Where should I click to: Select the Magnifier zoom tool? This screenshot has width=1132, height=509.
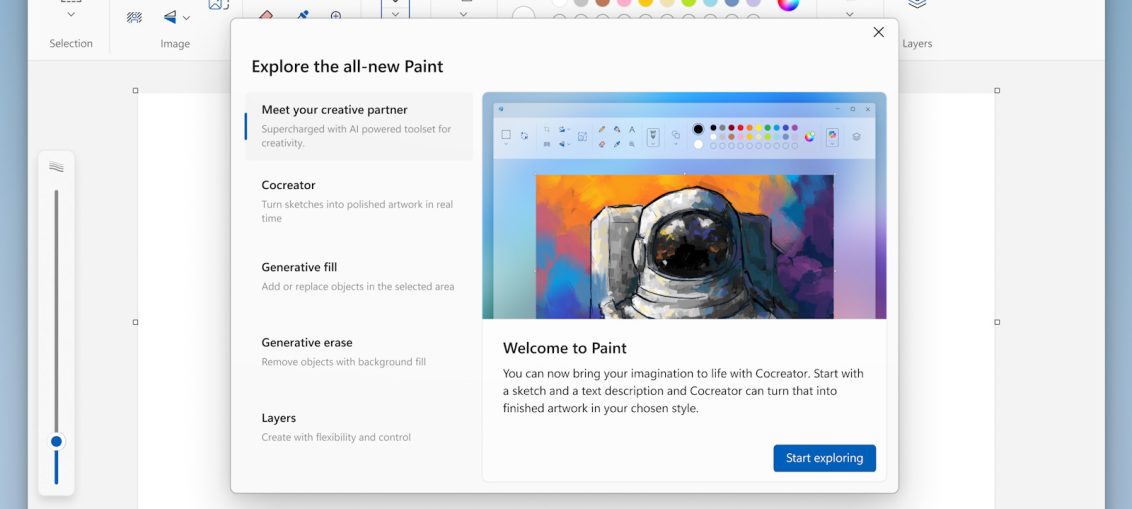(x=336, y=14)
